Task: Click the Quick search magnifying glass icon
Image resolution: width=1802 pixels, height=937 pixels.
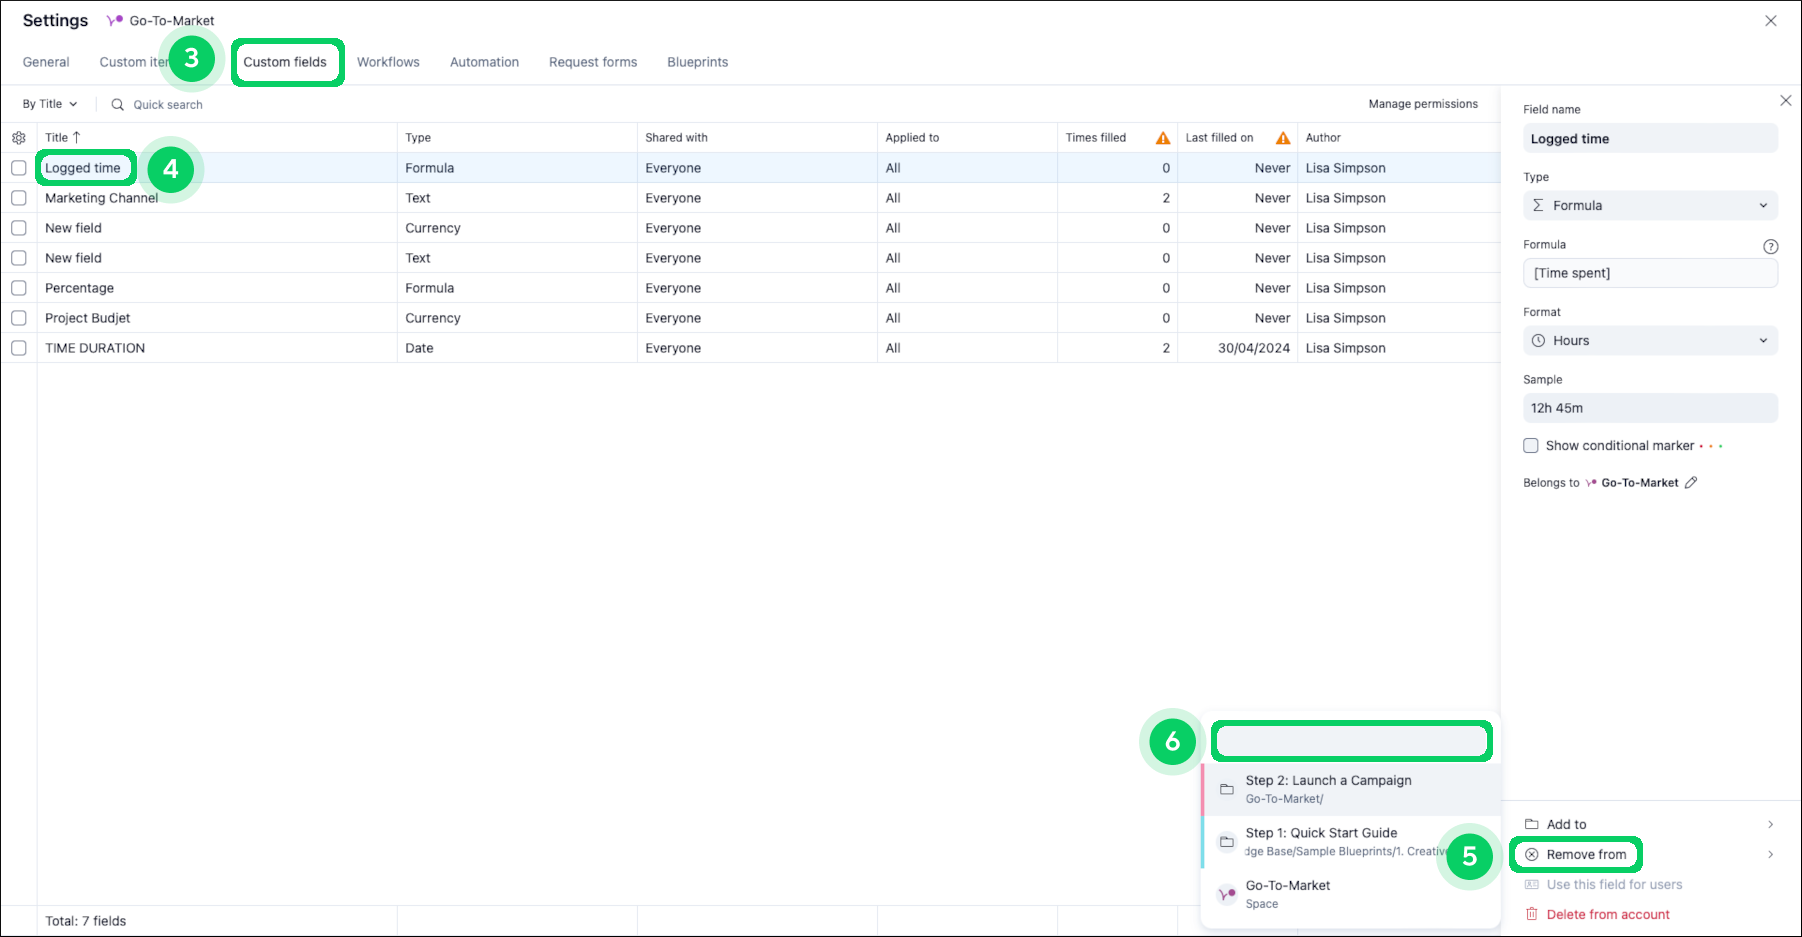Action: 117,104
